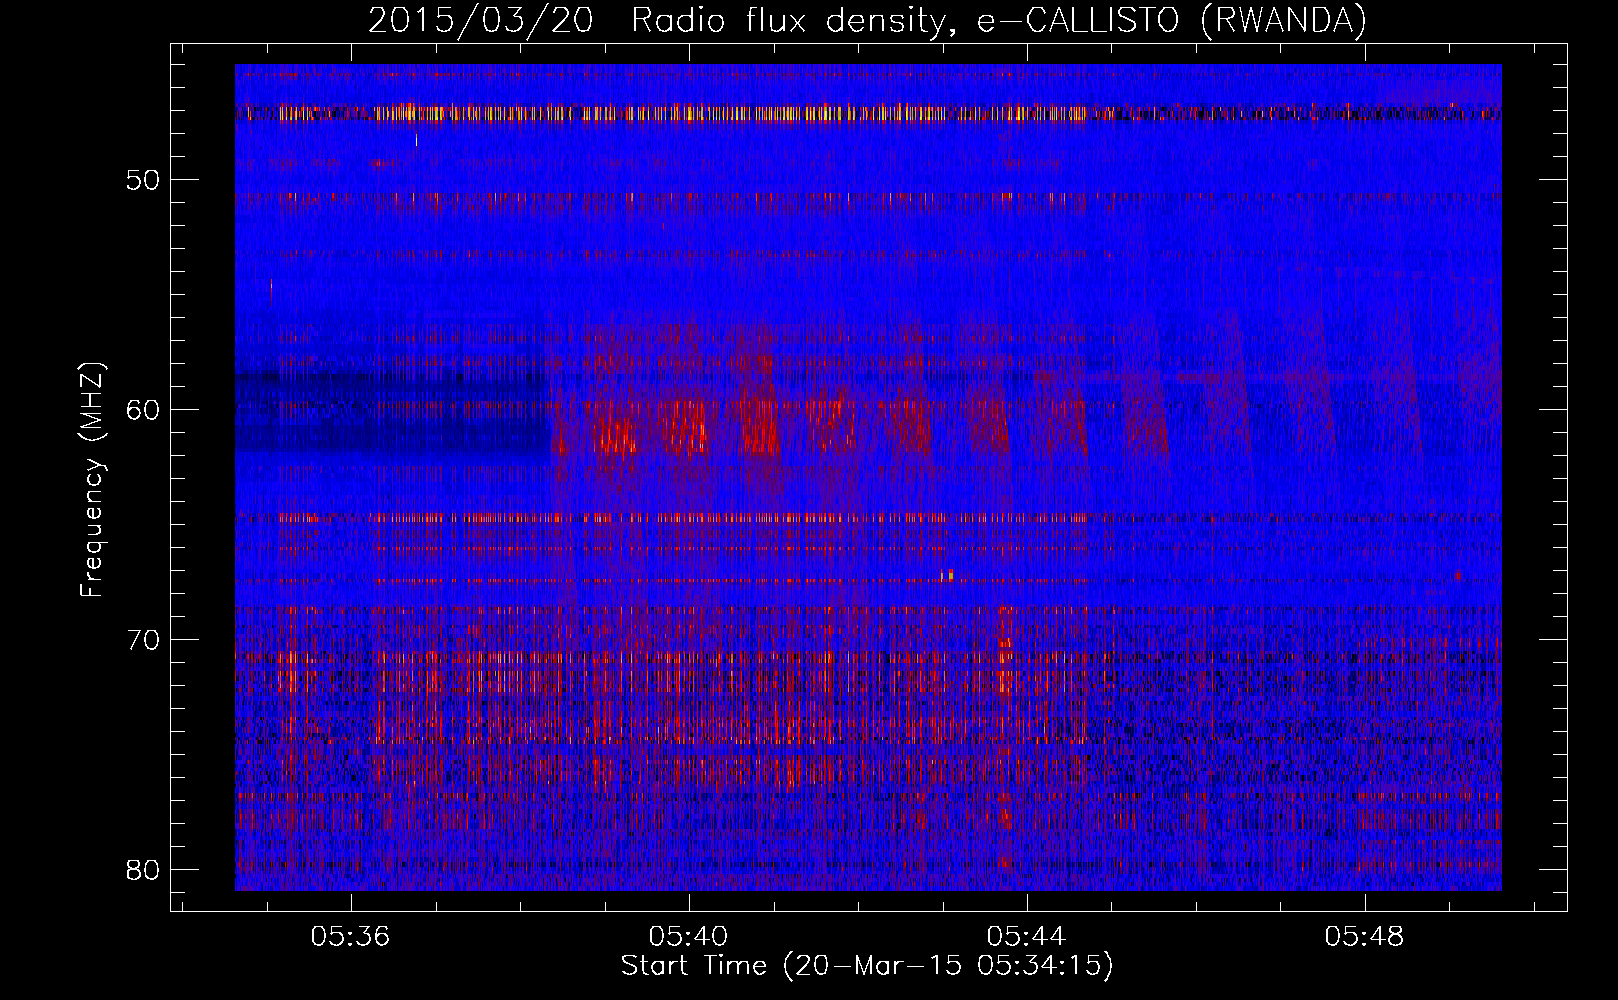Click the plot title mentioning e-CALLISTO (RWANDA)
The height and width of the screenshot is (1000, 1618).
pyautogui.click(x=867, y=20)
